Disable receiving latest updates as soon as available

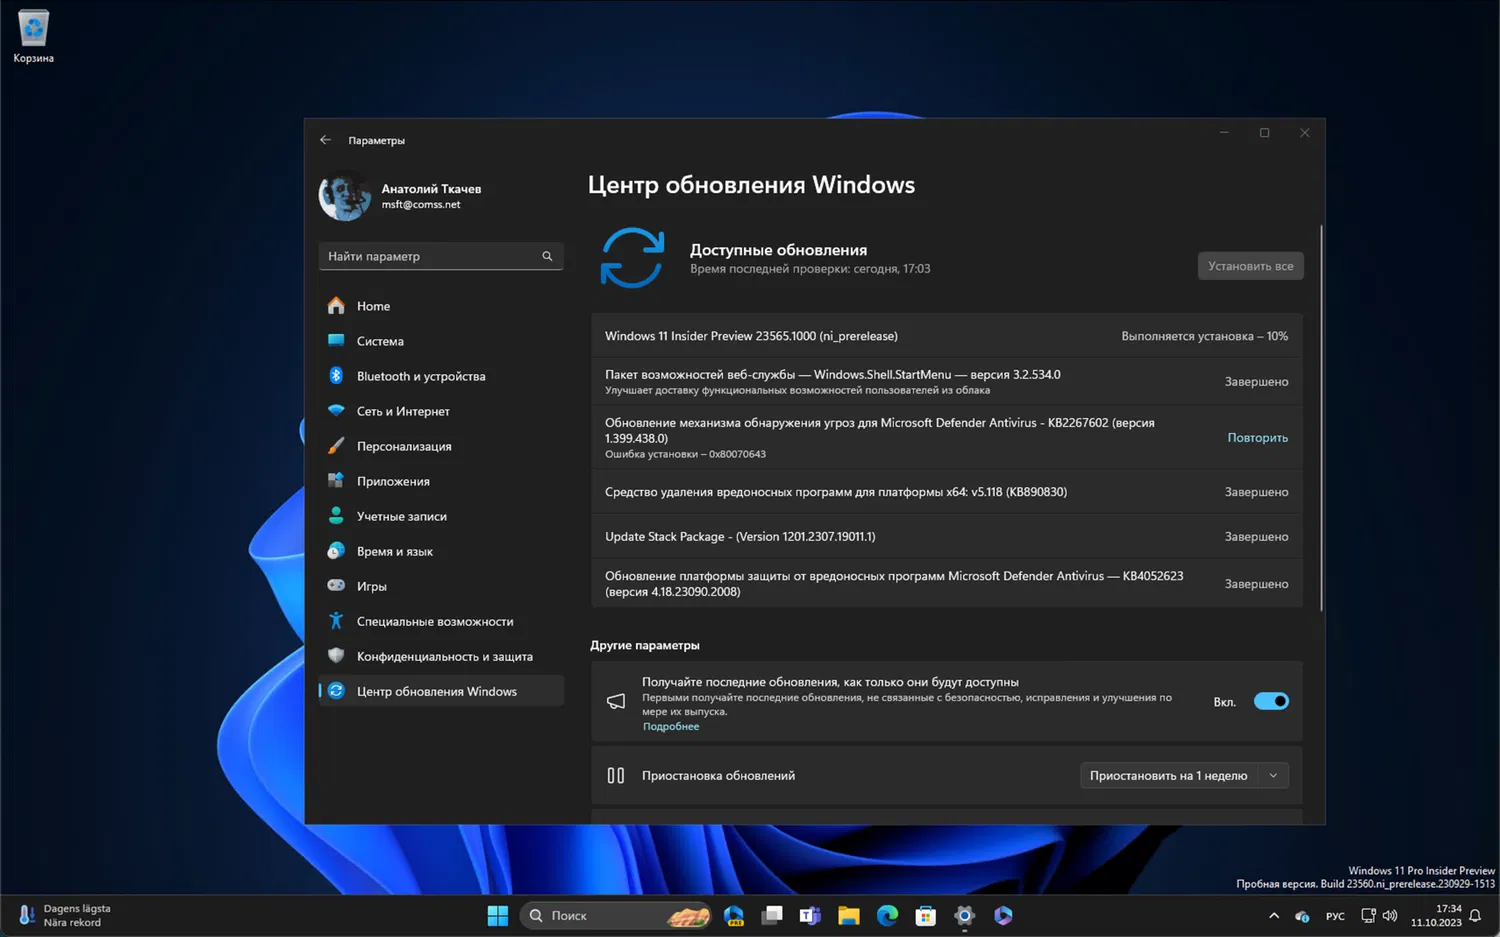click(1271, 701)
